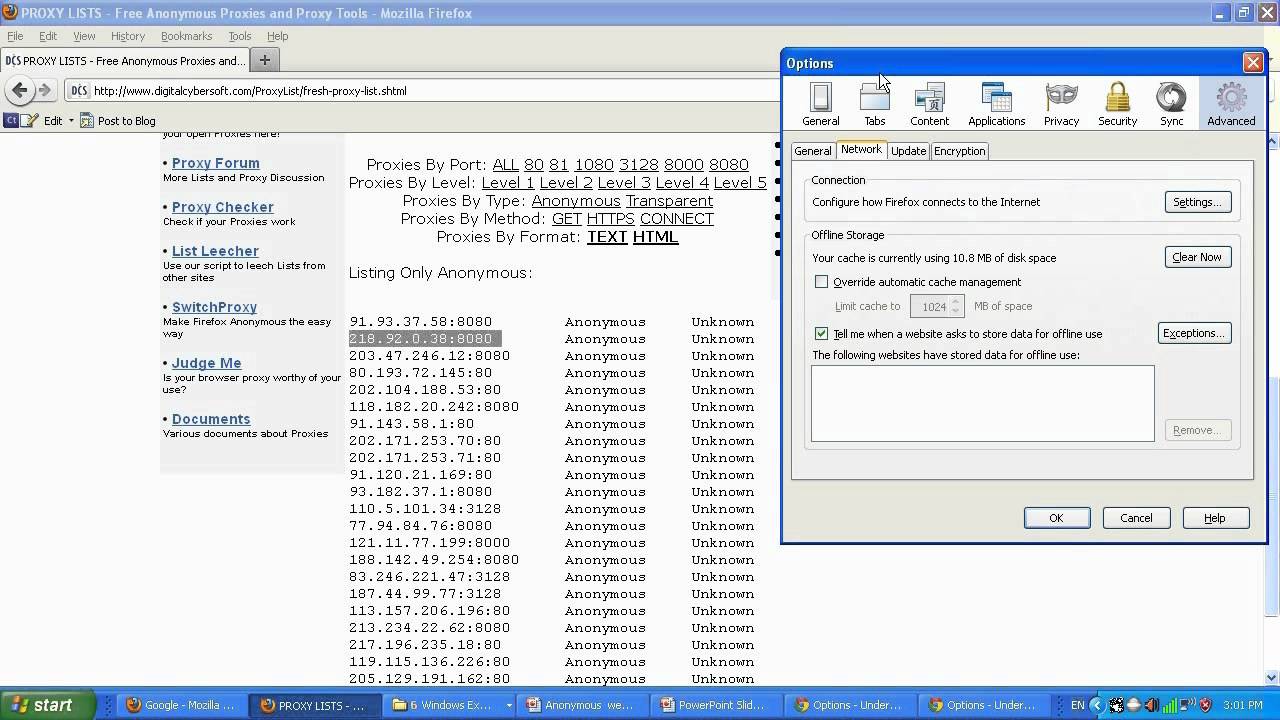The height and width of the screenshot is (720, 1280).
Task: Click the Cancel button
Action: (1136, 518)
